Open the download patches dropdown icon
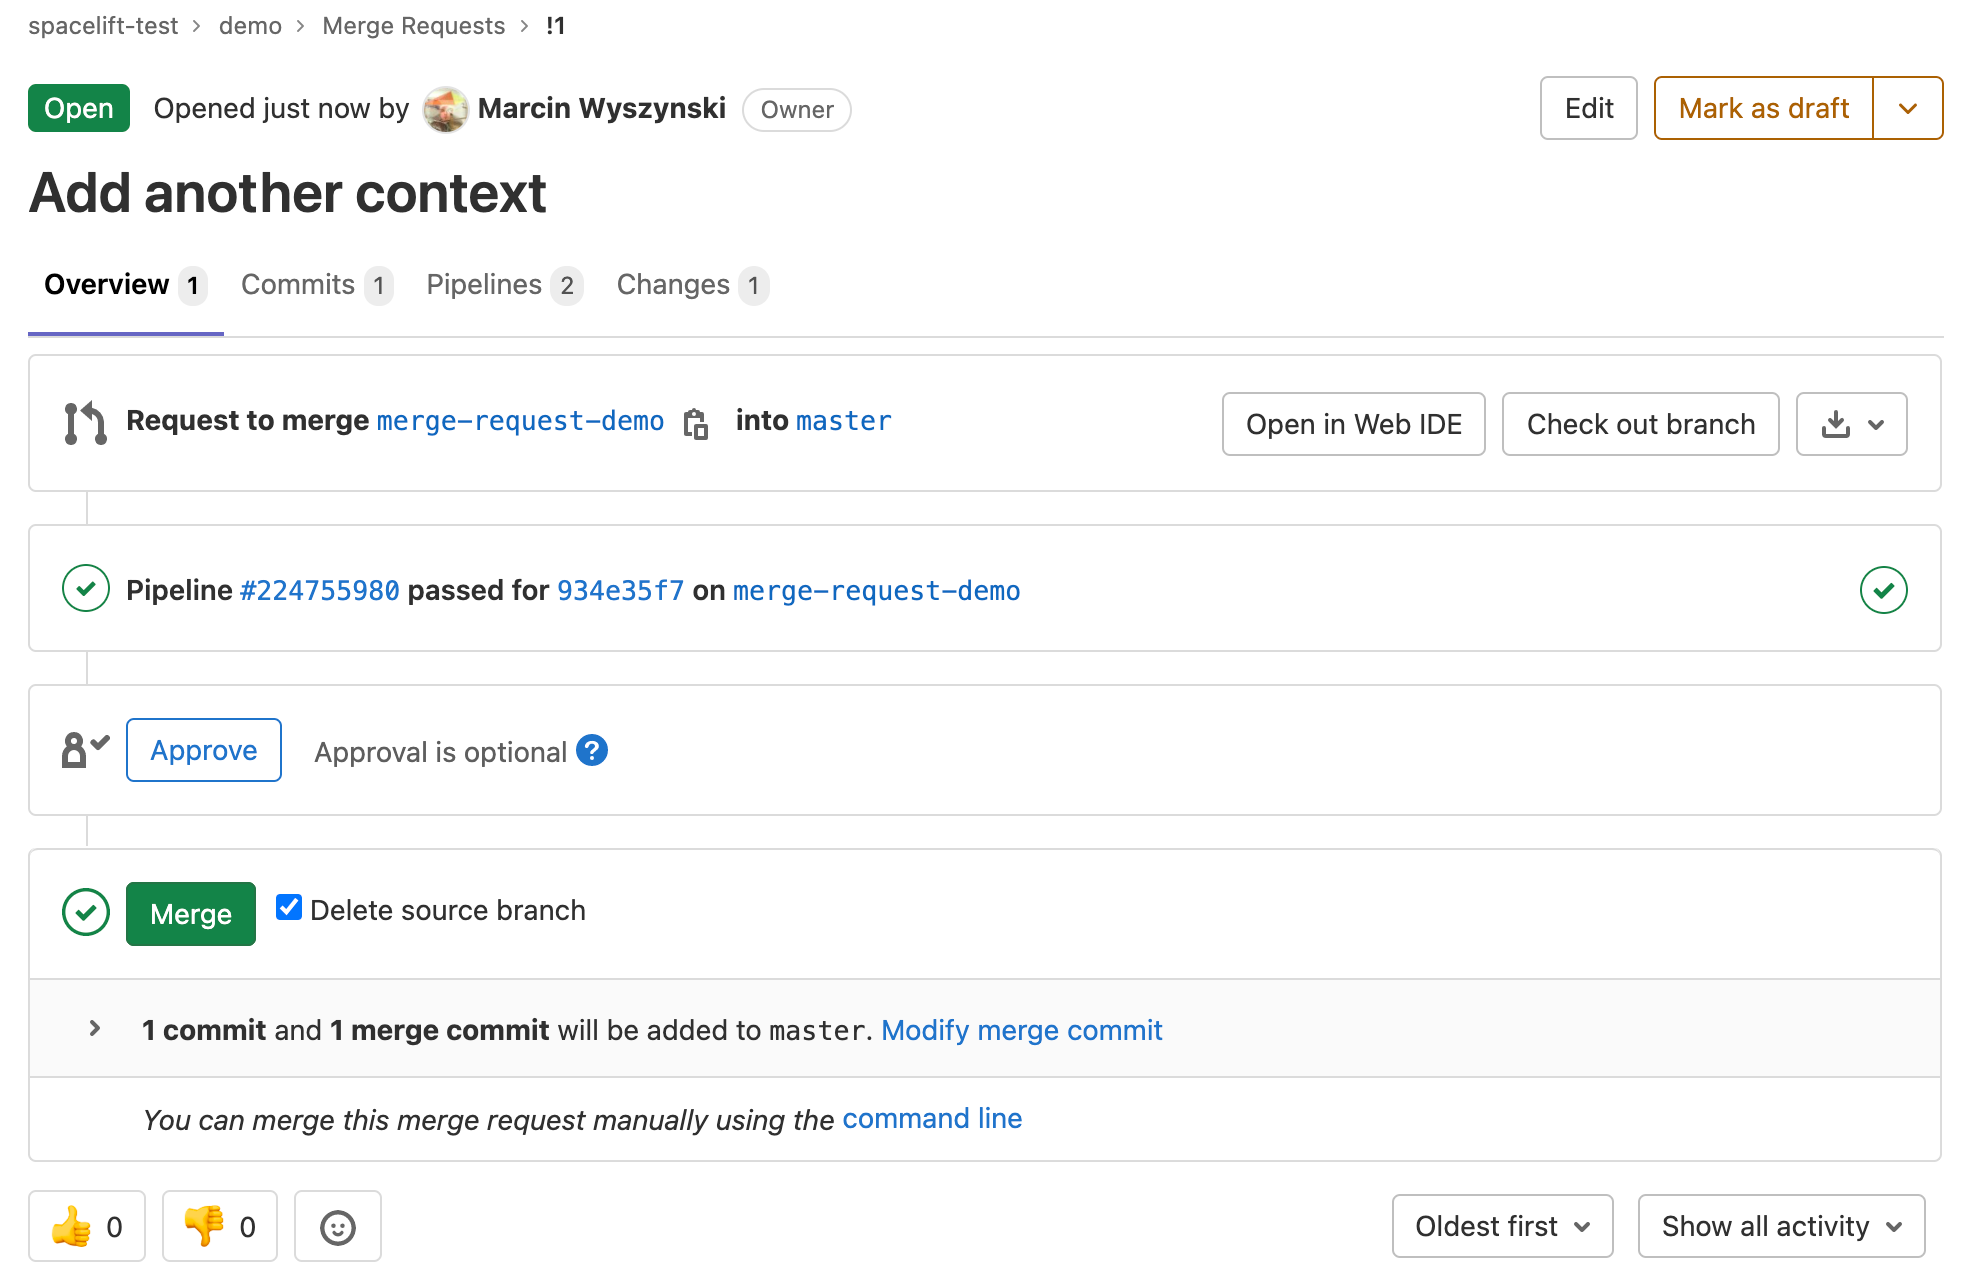 (1851, 424)
